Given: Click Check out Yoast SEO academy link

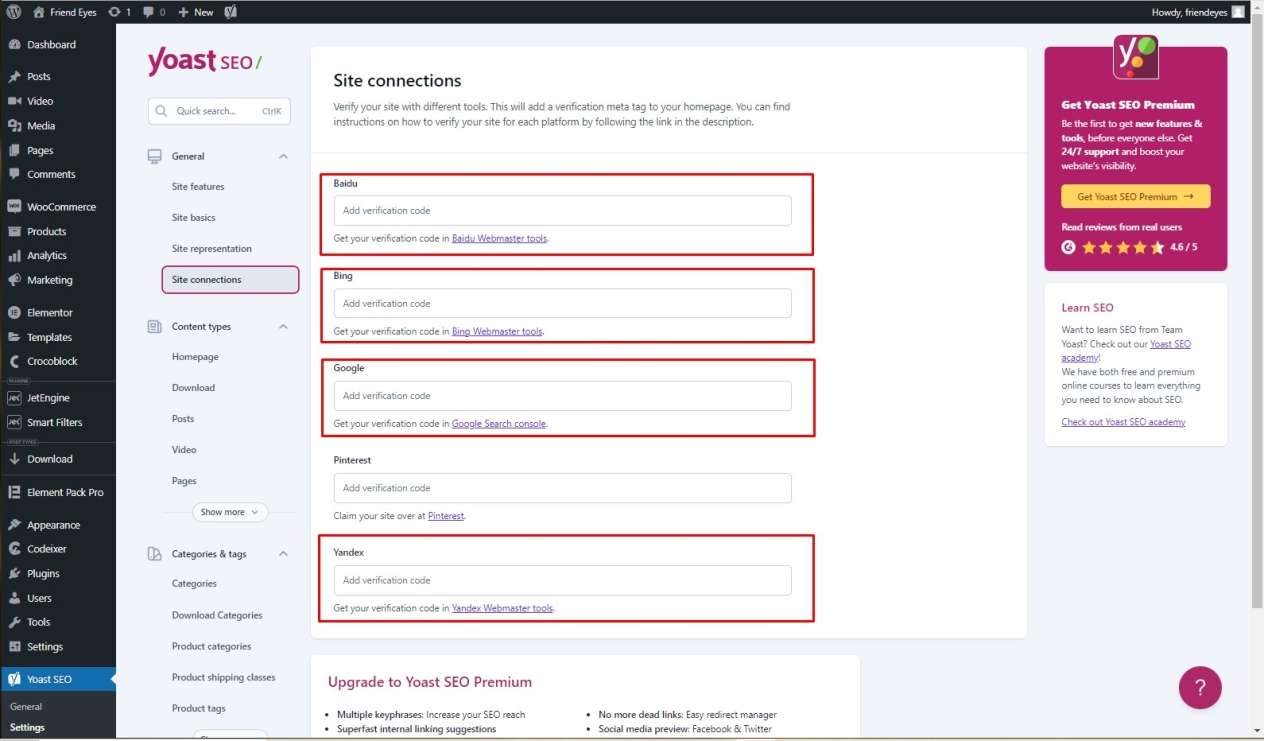Looking at the screenshot, I should [x=1124, y=422].
